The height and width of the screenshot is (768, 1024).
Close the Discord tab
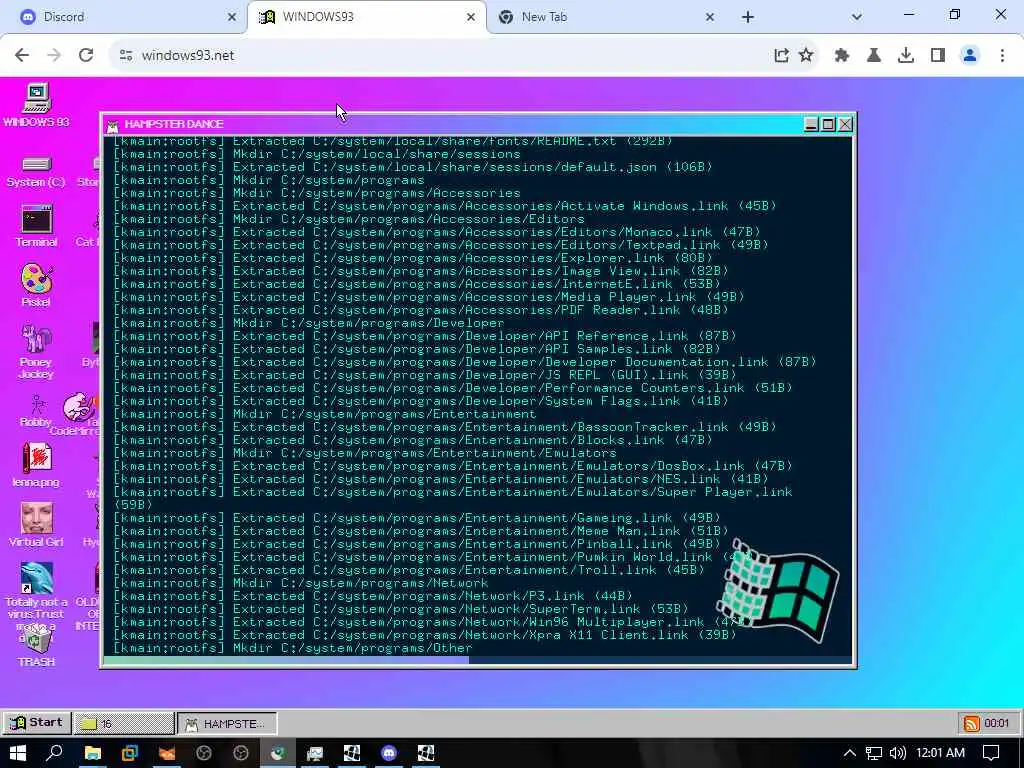click(x=232, y=17)
